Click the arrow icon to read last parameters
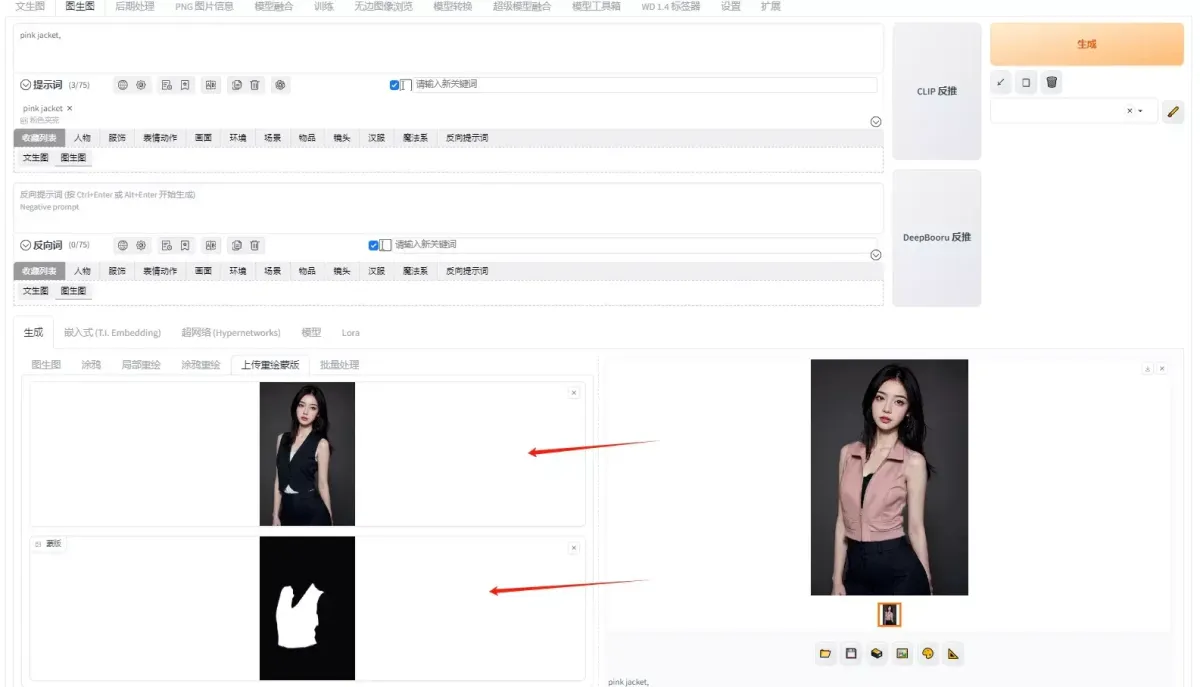Screen dimensions: 1200x687 point(1001,83)
